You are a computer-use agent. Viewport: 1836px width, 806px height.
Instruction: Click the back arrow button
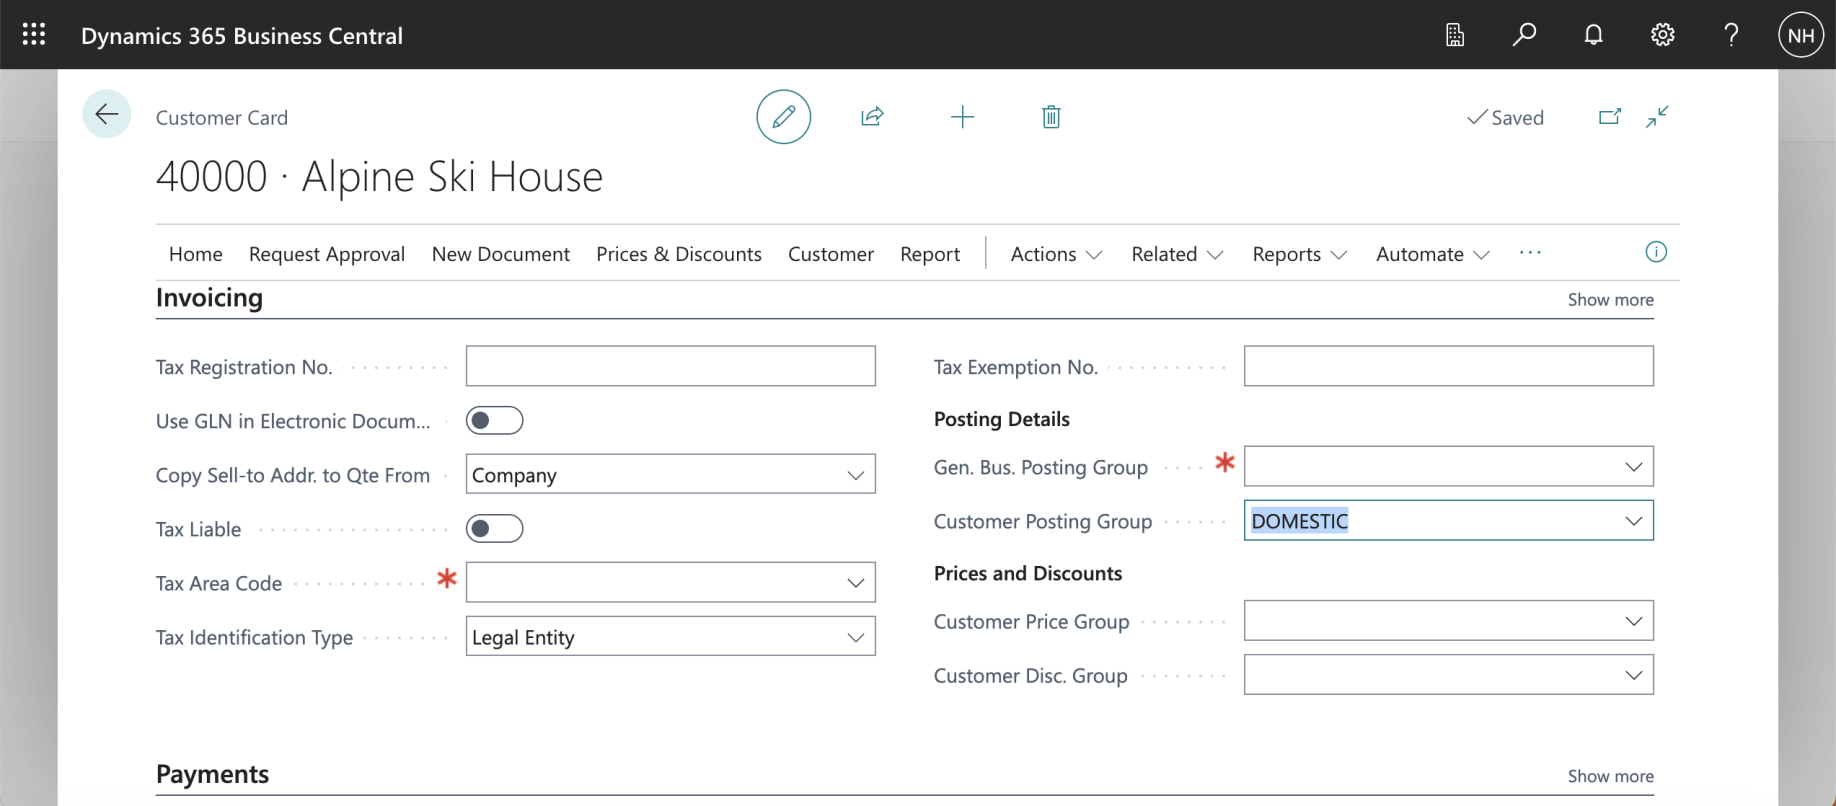pyautogui.click(x=106, y=115)
